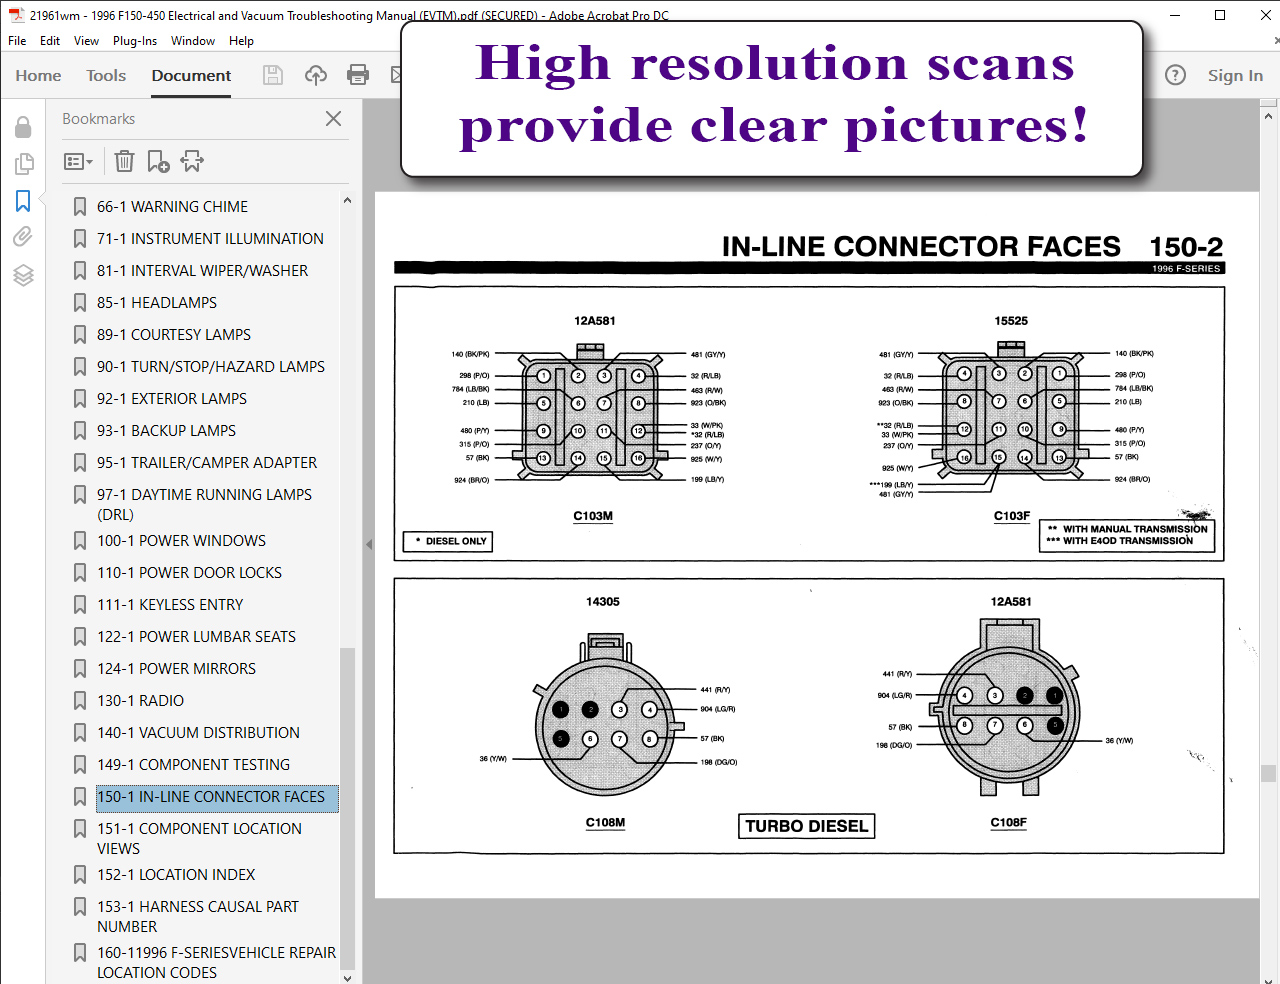Select bookmark 81-1 INTERVAL WIPER/WASHER

tap(202, 270)
